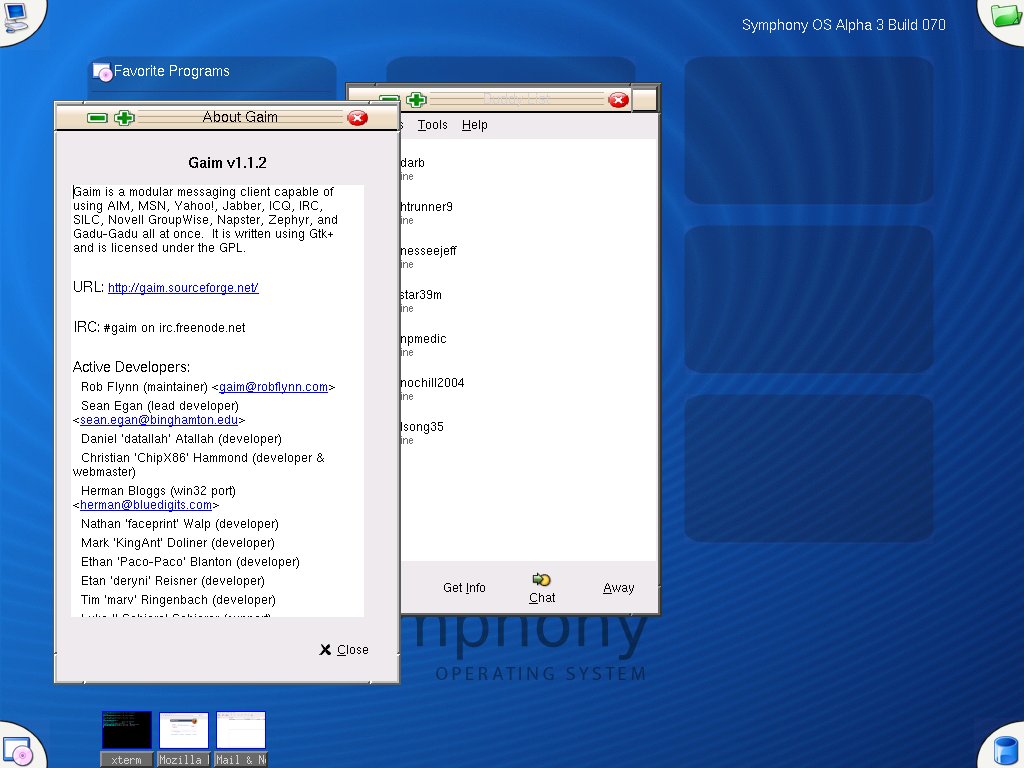Open the programs disc corner icon
Screen dimensions: 1024x768
point(16,752)
